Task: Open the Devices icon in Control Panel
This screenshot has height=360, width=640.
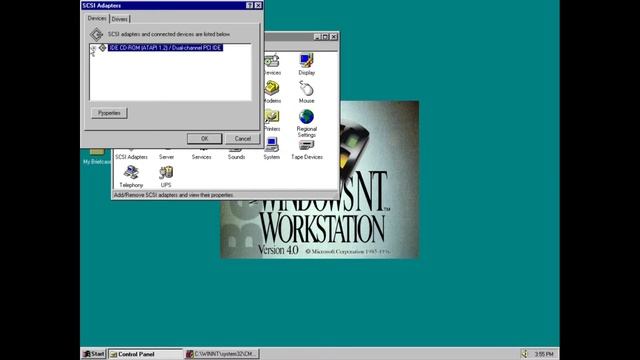Action: [272, 61]
